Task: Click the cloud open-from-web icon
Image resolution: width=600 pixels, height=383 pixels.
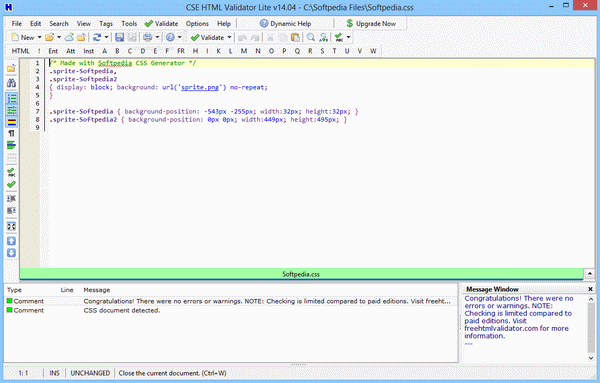Action: click(69, 37)
